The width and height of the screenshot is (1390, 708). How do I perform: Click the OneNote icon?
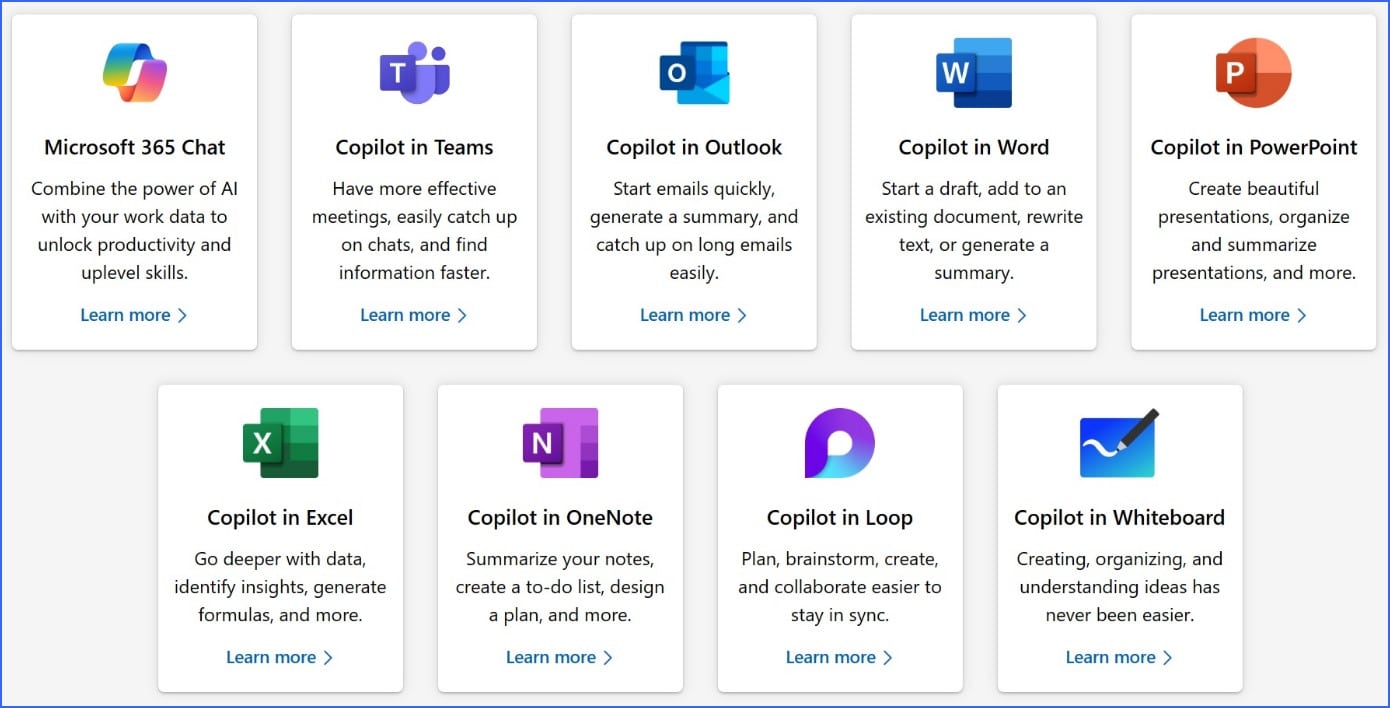(560, 442)
